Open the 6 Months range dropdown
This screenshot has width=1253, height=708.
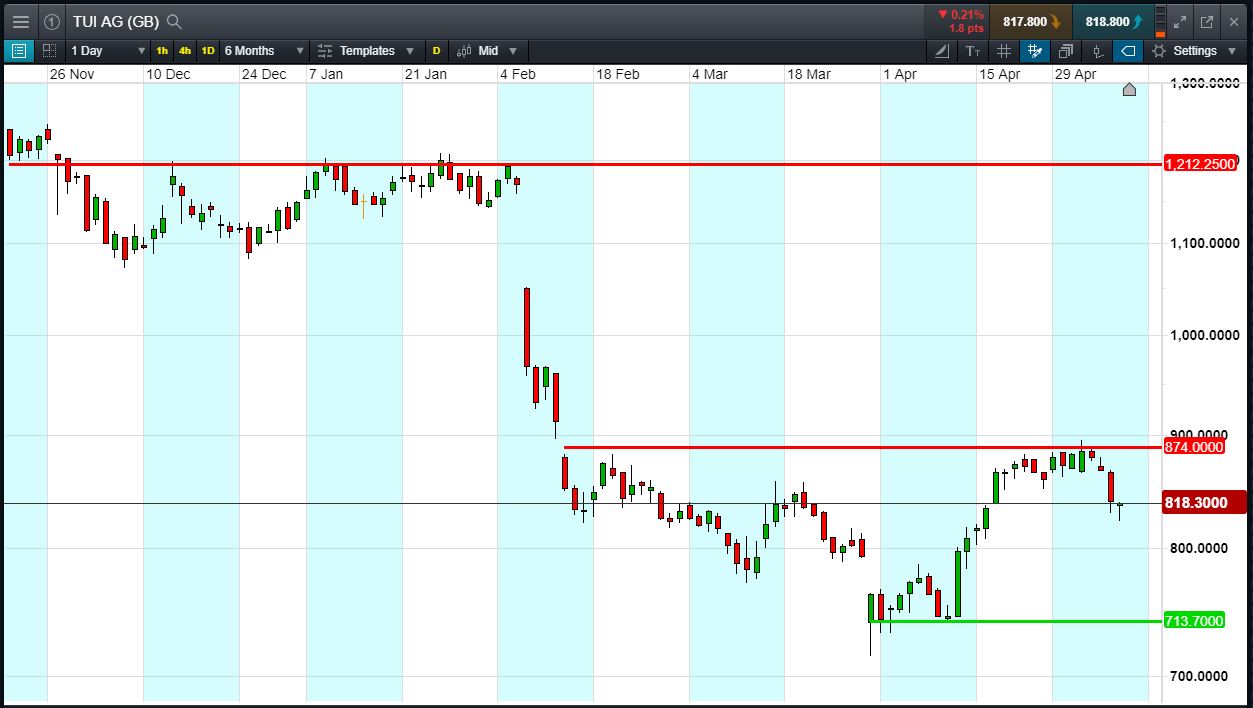264,50
